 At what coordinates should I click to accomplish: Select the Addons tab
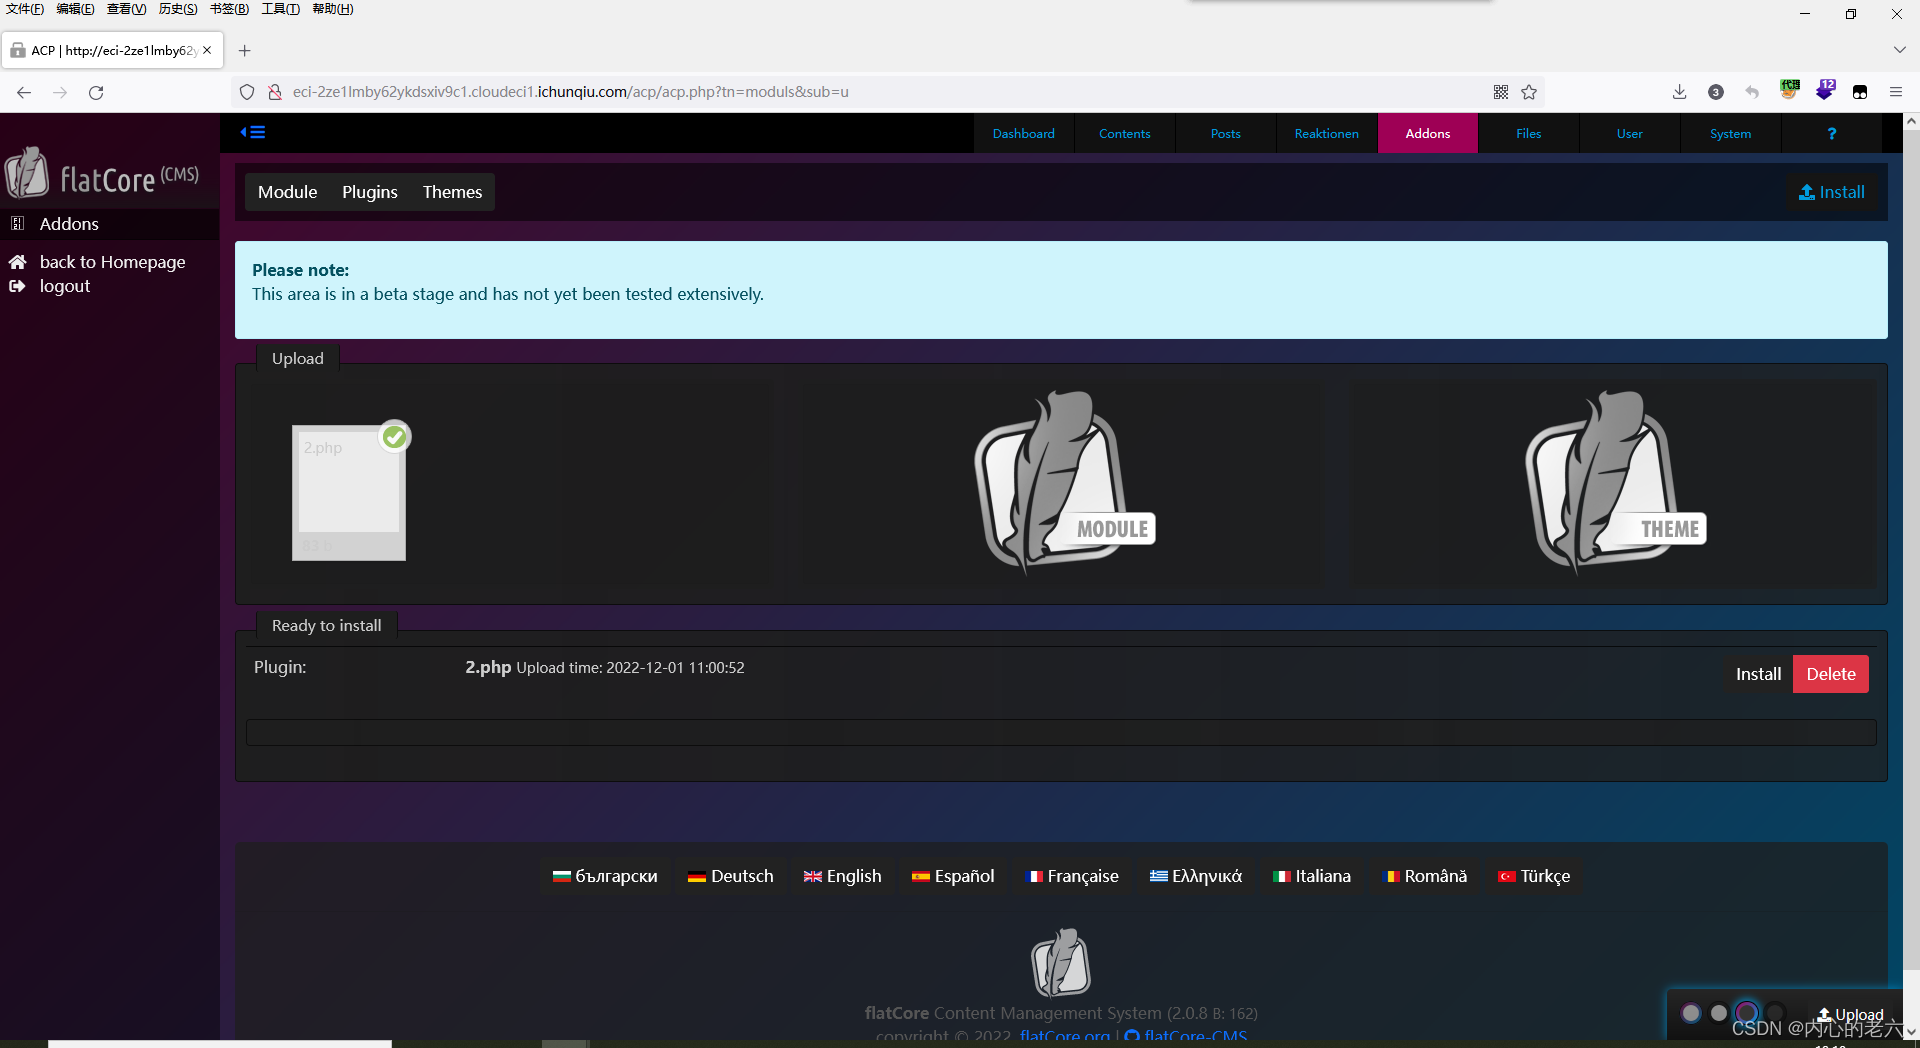1428,133
